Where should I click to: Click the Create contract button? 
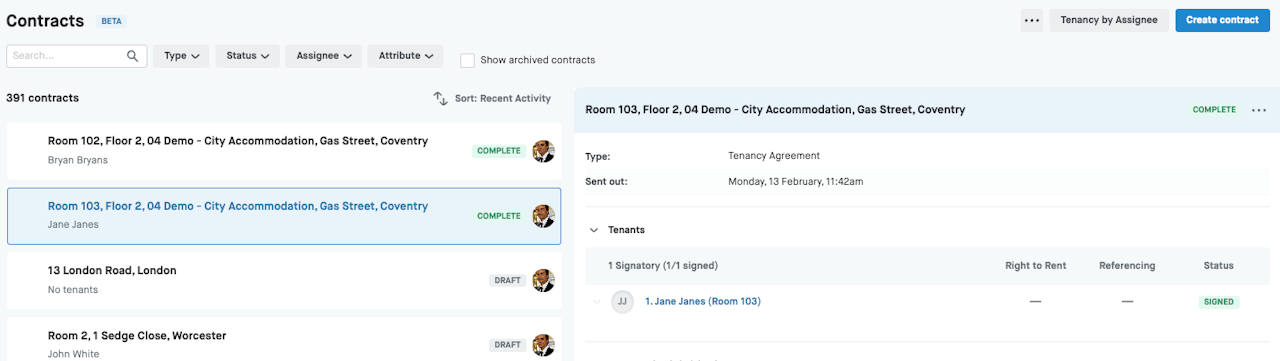(x=1223, y=20)
